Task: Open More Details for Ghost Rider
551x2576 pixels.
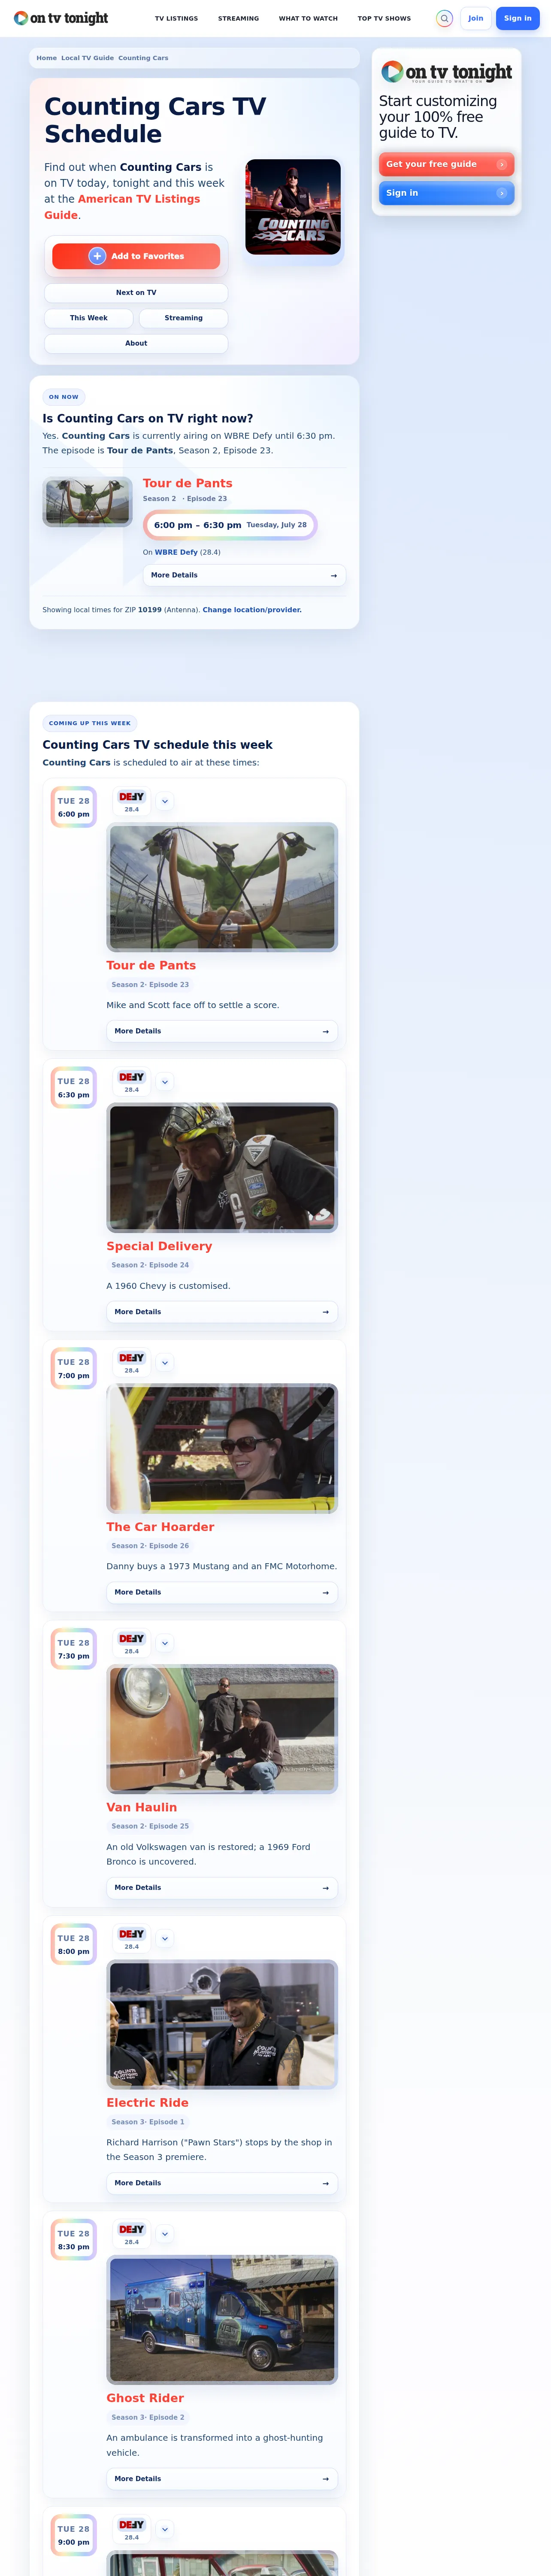Action: 222,2478
